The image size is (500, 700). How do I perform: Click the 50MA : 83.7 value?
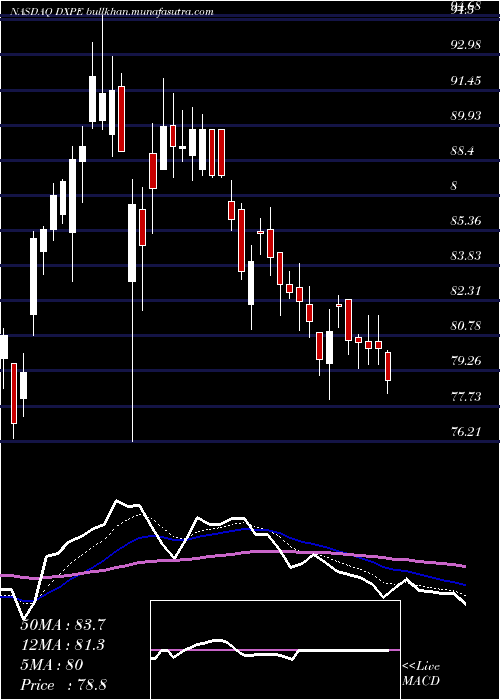(x=63, y=625)
